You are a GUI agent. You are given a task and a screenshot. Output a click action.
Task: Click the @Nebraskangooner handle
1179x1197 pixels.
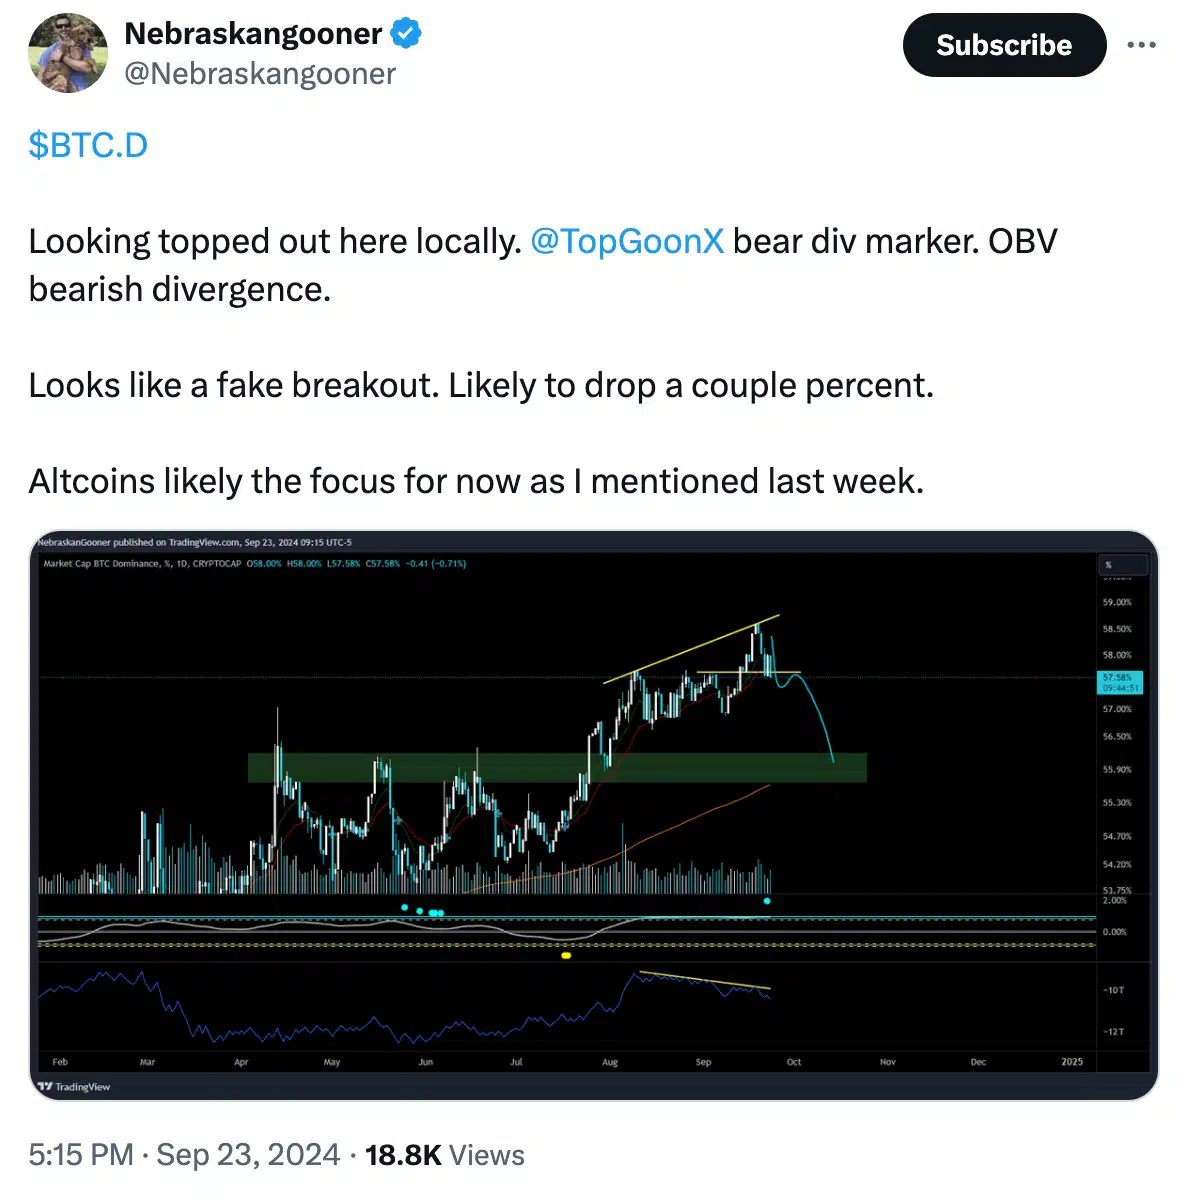pyautogui.click(x=260, y=74)
